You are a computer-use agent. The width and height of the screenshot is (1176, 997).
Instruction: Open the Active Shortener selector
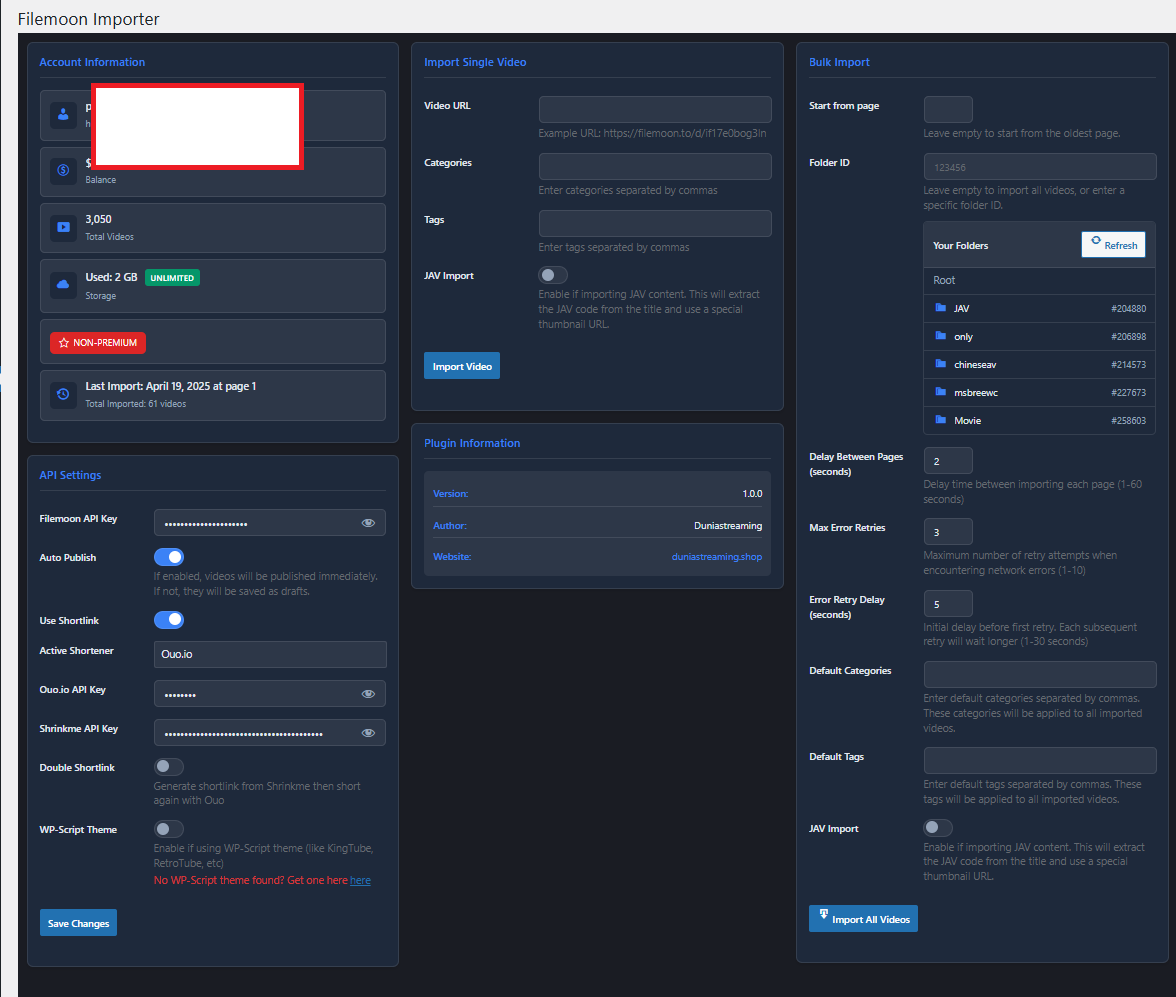click(x=269, y=654)
